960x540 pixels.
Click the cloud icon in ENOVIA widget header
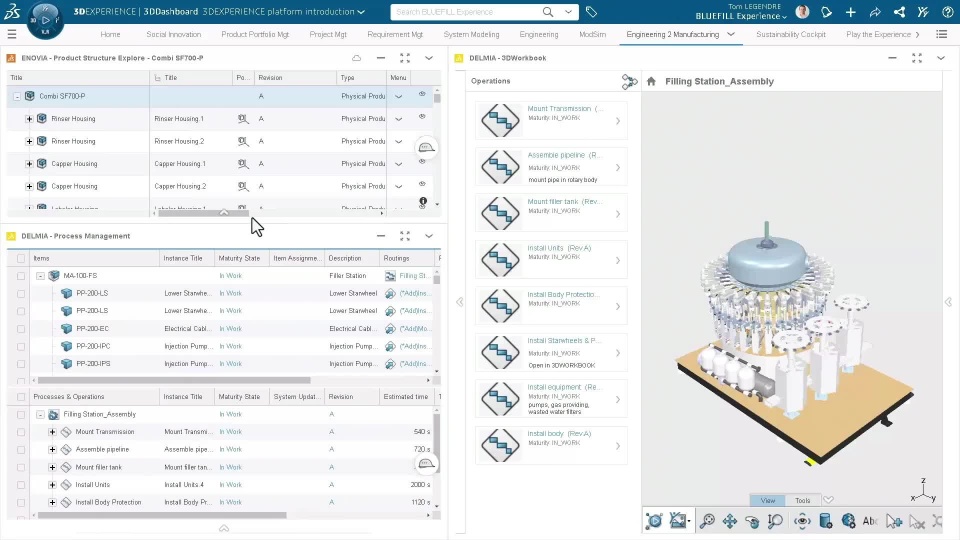tap(356, 58)
